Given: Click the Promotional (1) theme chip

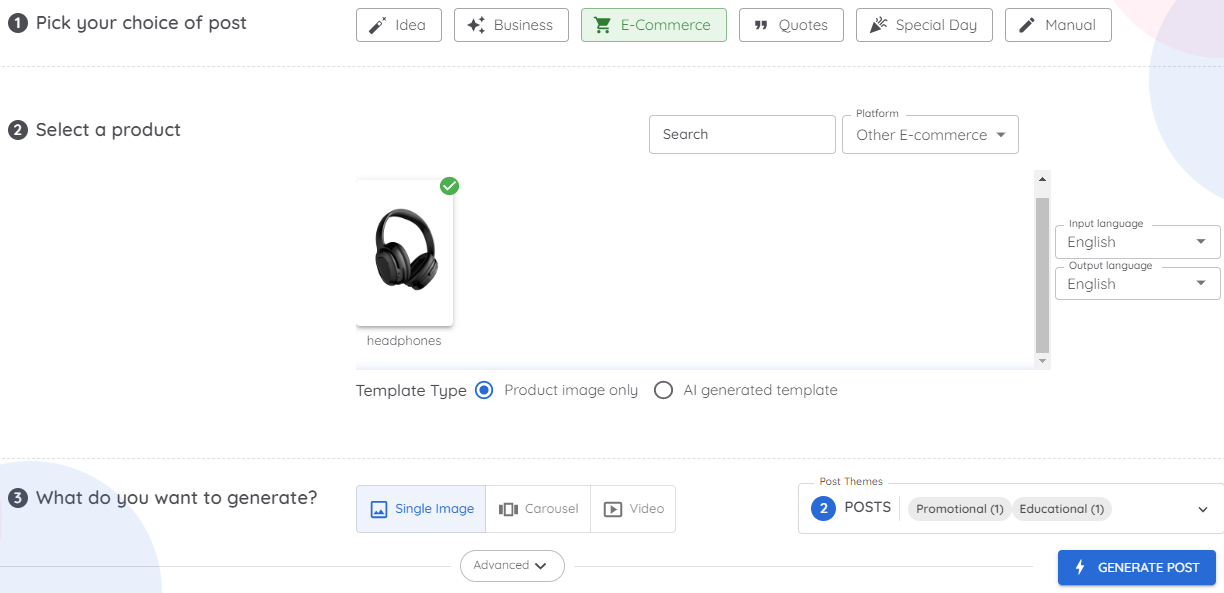Looking at the screenshot, I should pos(958,509).
